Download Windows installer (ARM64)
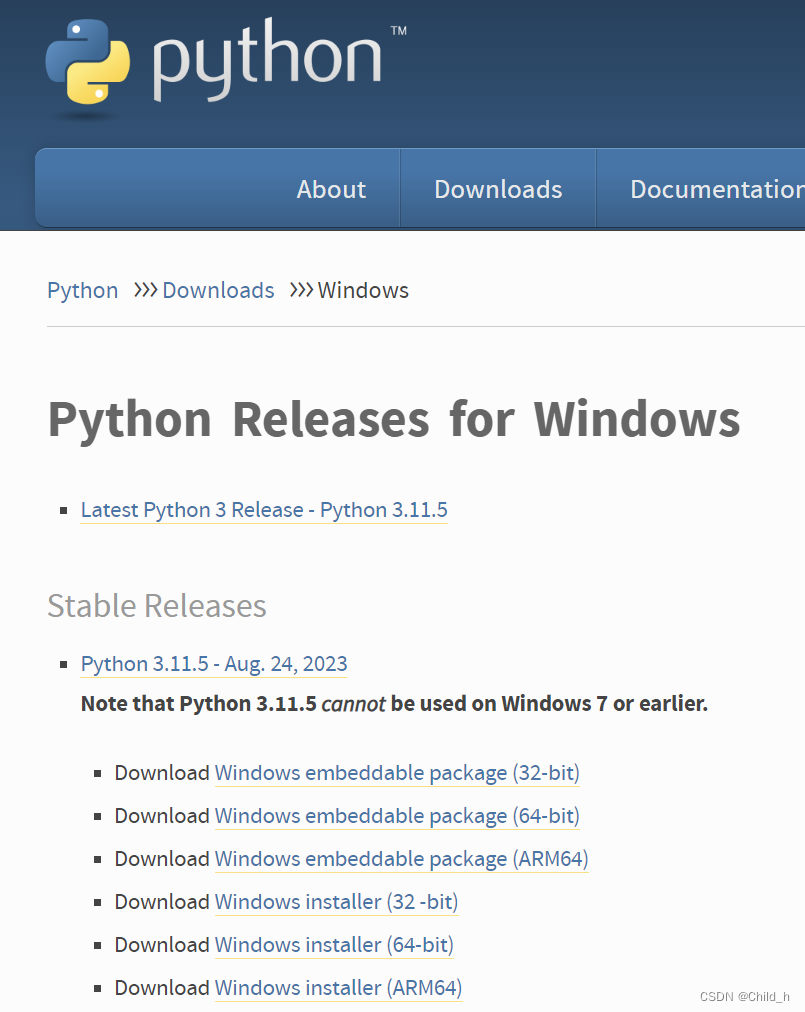 point(338,988)
